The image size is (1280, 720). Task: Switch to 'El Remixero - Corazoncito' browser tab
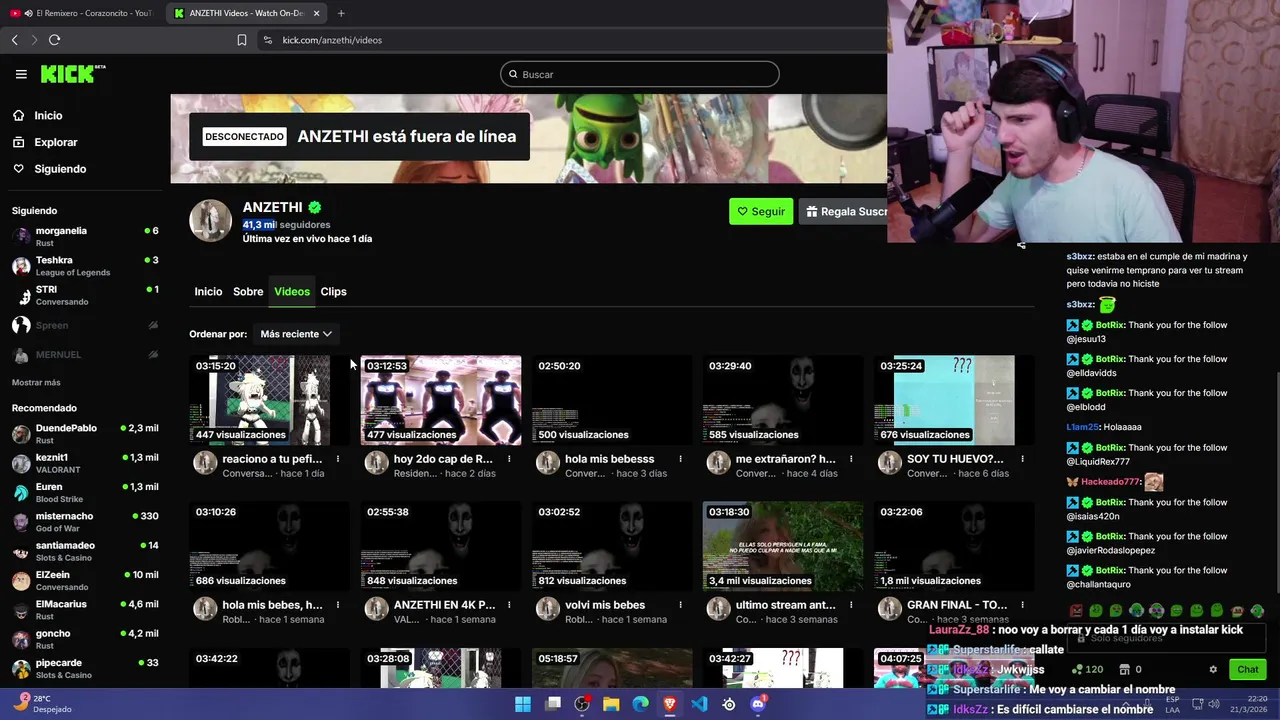click(80, 13)
